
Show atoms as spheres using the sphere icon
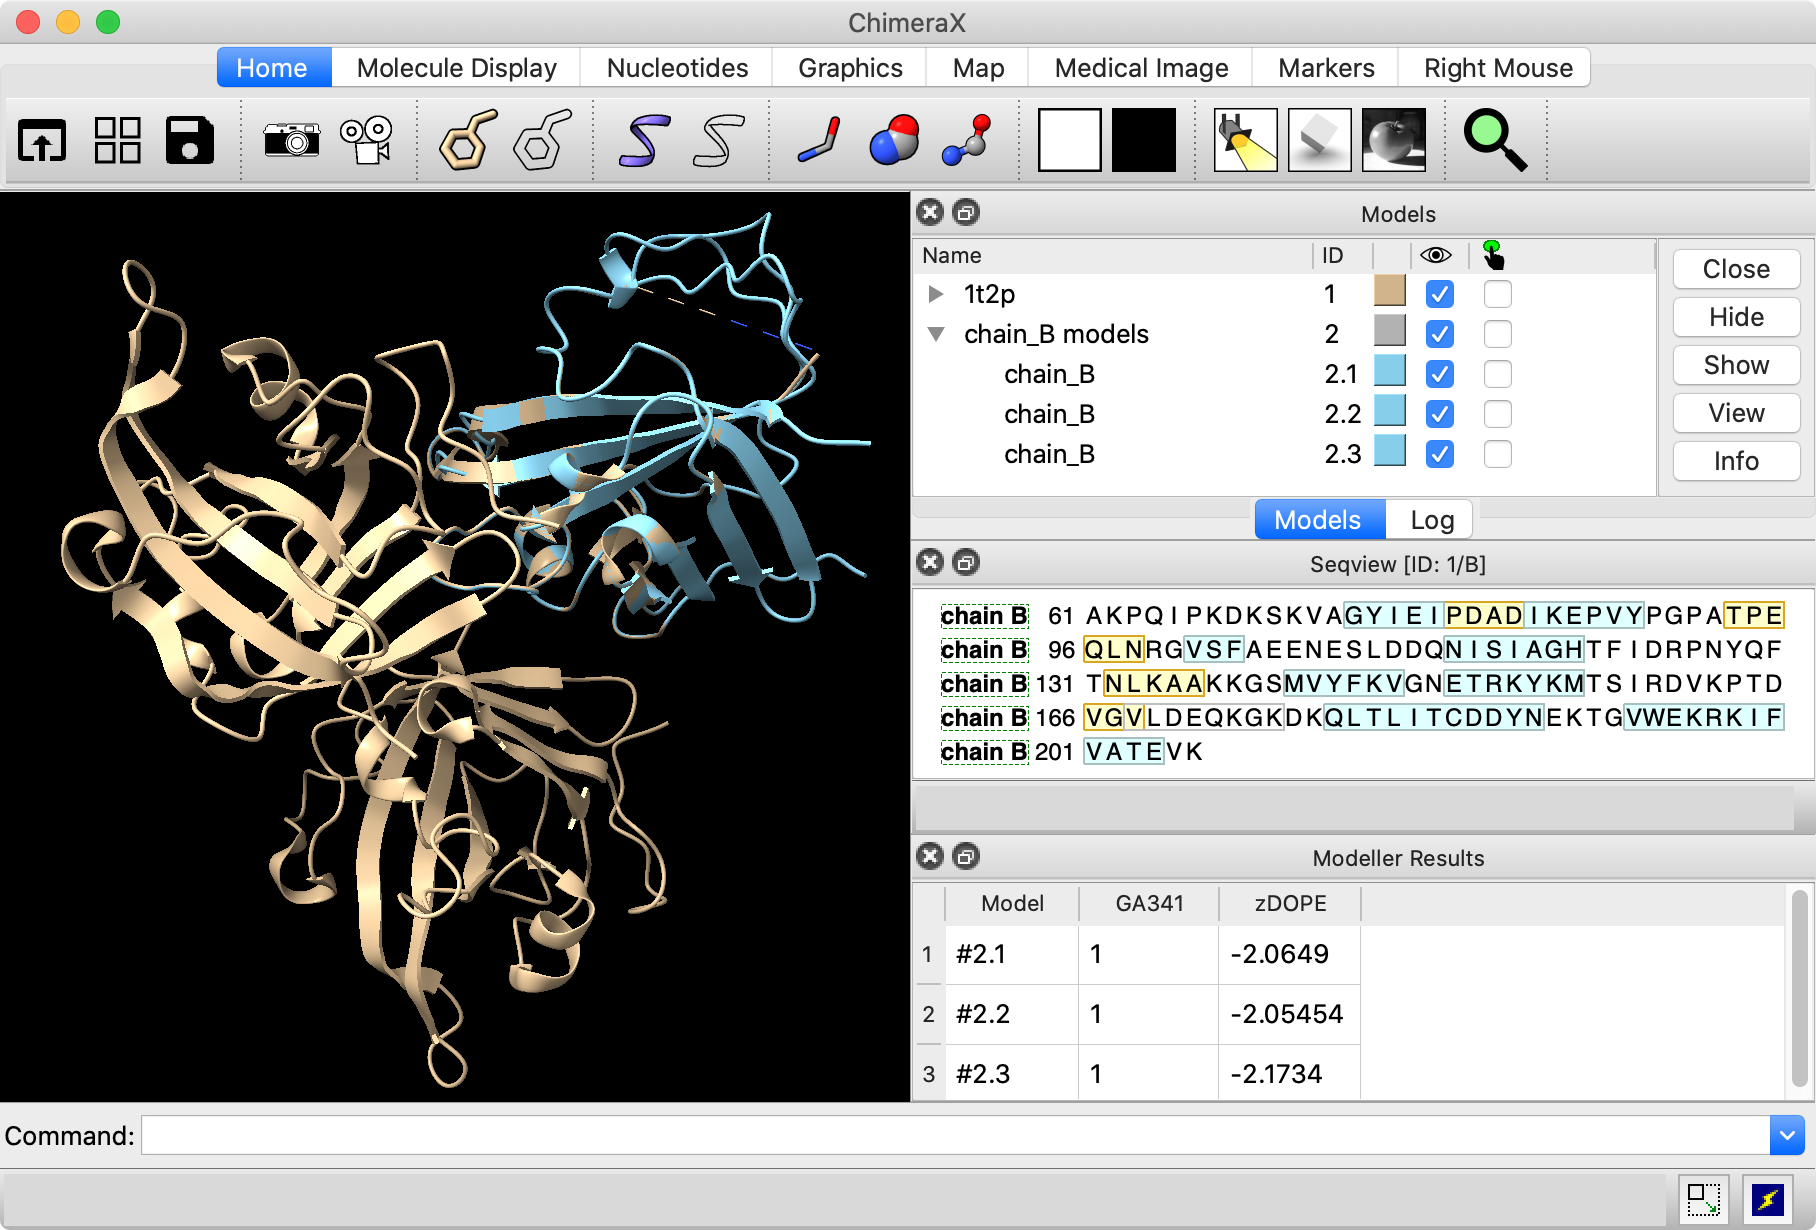(x=894, y=140)
